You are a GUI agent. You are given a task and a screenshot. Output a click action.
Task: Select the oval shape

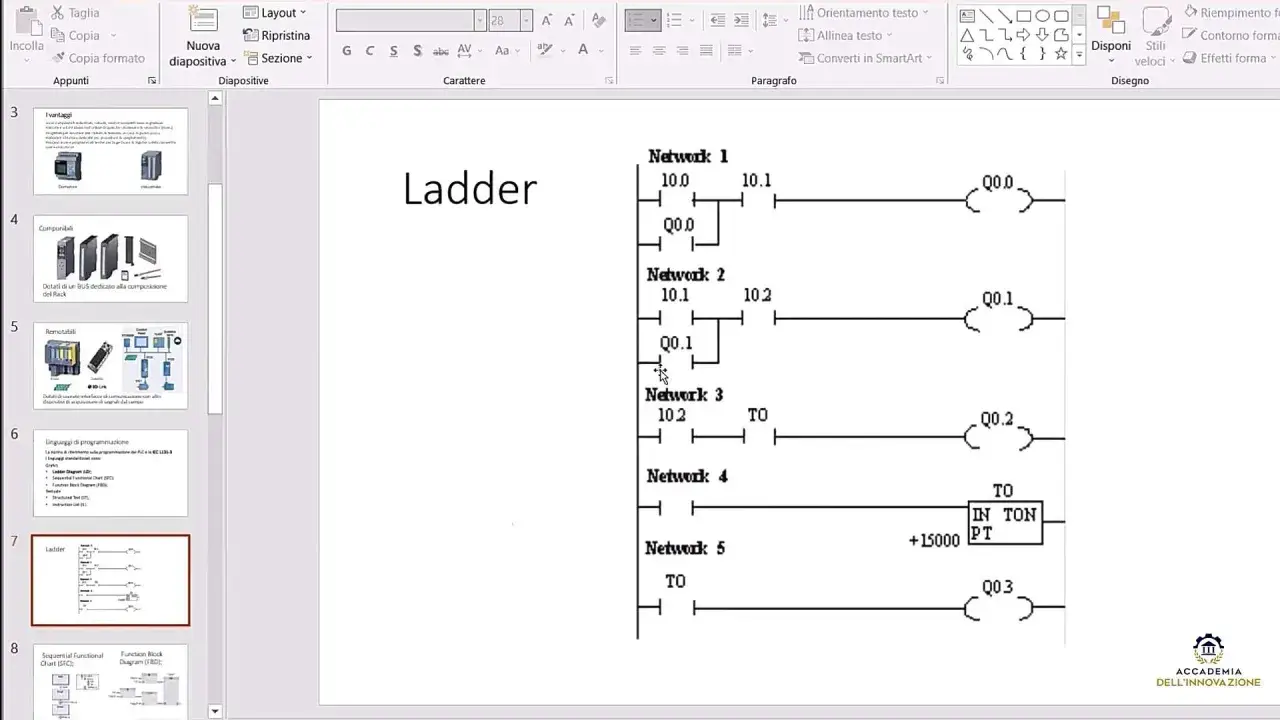(x=1043, y=15)
